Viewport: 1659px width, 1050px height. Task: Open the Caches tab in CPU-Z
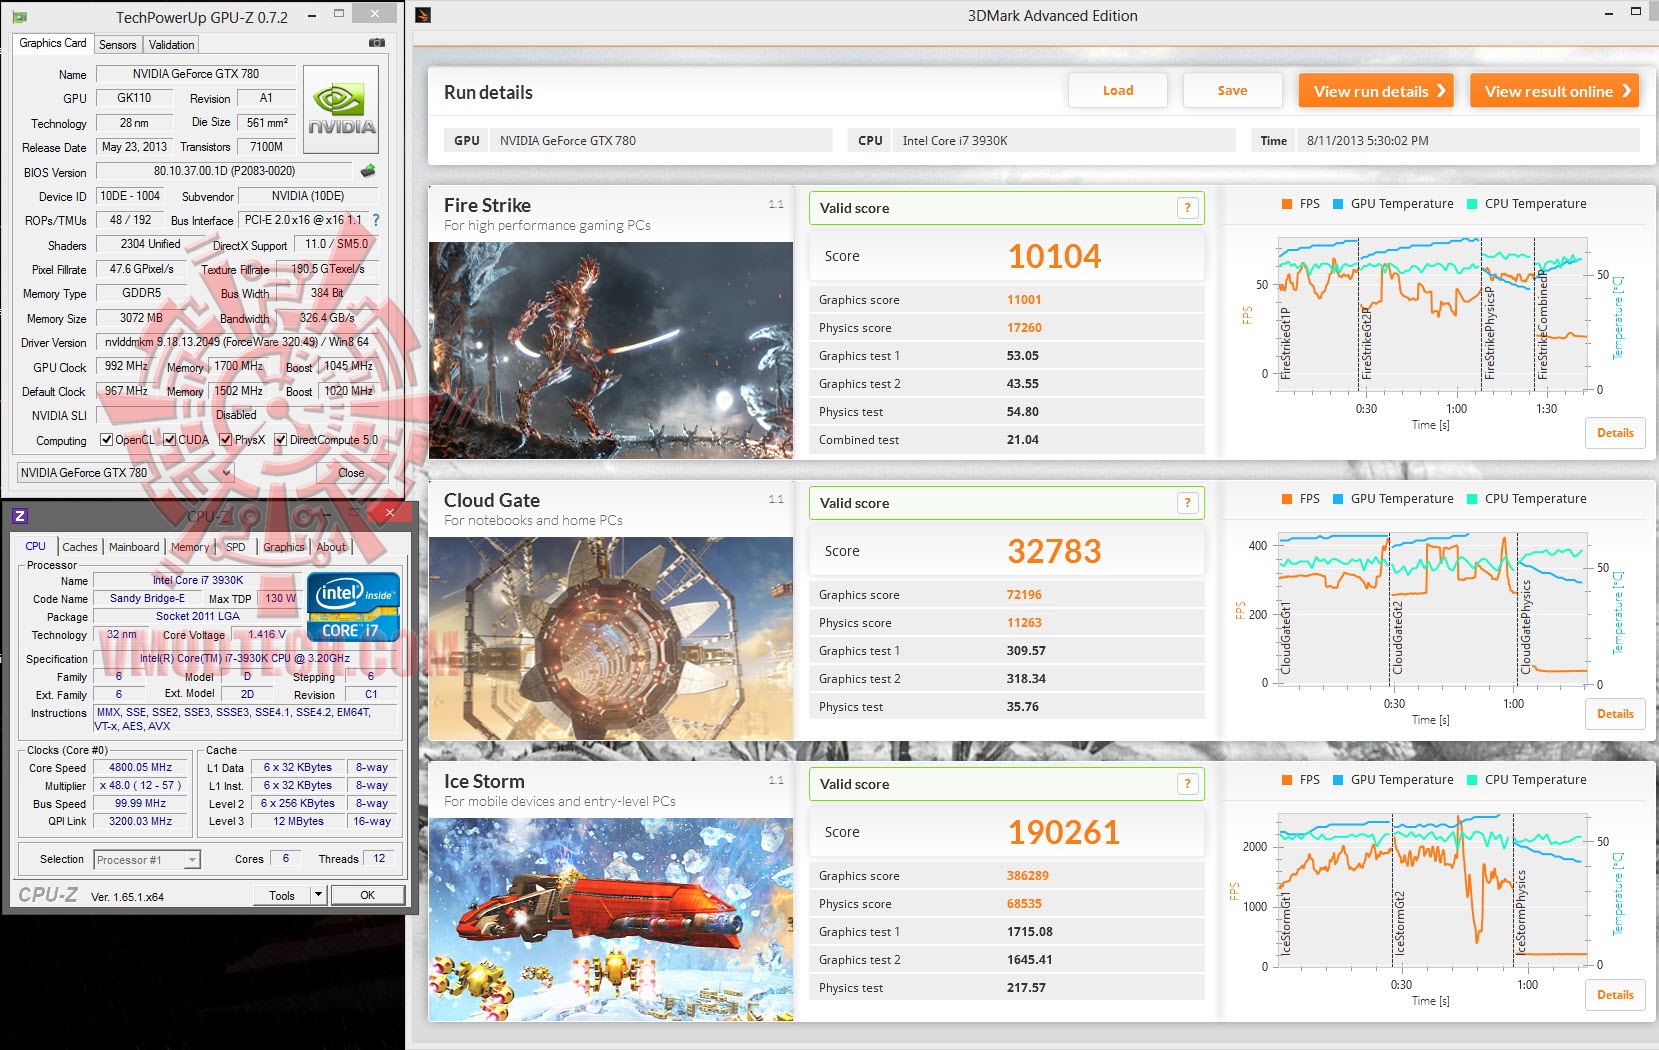click(80, 547)
